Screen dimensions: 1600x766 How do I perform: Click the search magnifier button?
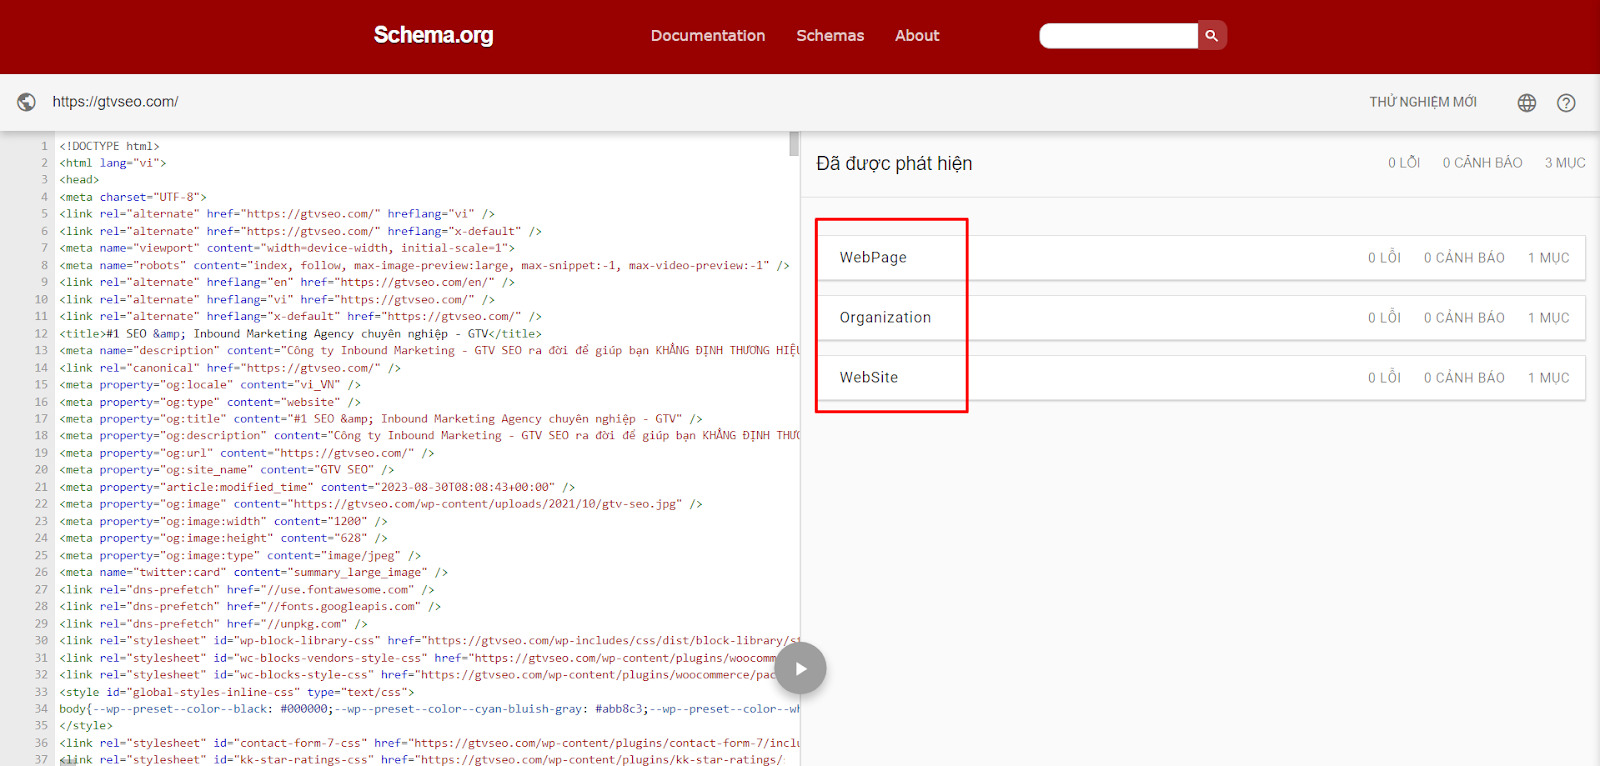coord(1211,36)
